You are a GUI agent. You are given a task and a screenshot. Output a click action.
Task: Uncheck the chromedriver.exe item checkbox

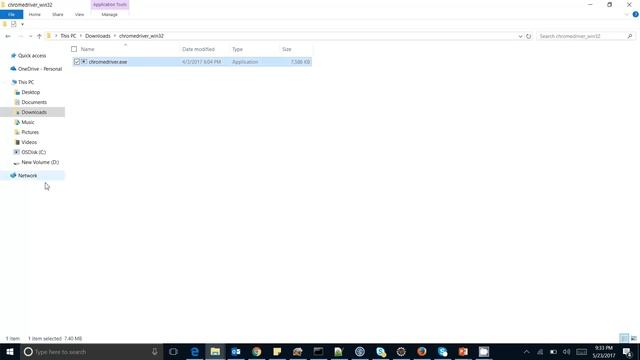(77, 62)
